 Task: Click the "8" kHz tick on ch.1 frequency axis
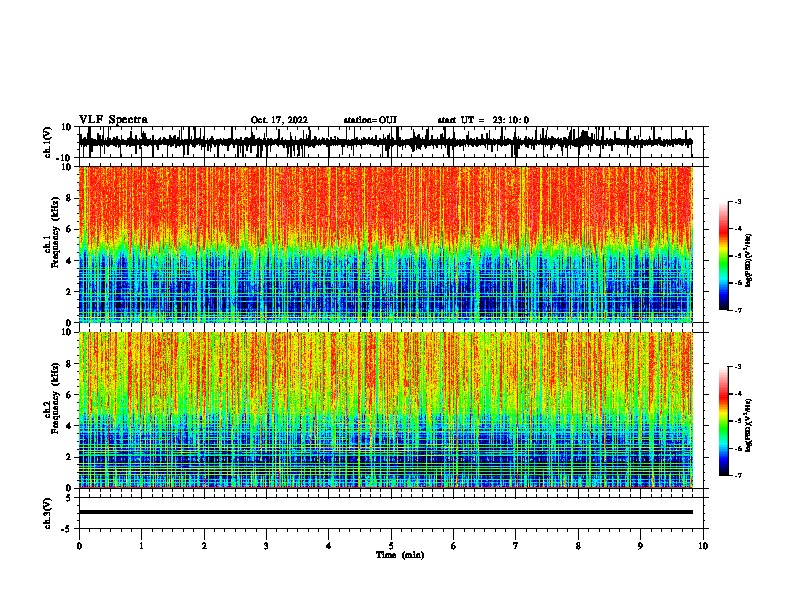[x=69, y=198]
